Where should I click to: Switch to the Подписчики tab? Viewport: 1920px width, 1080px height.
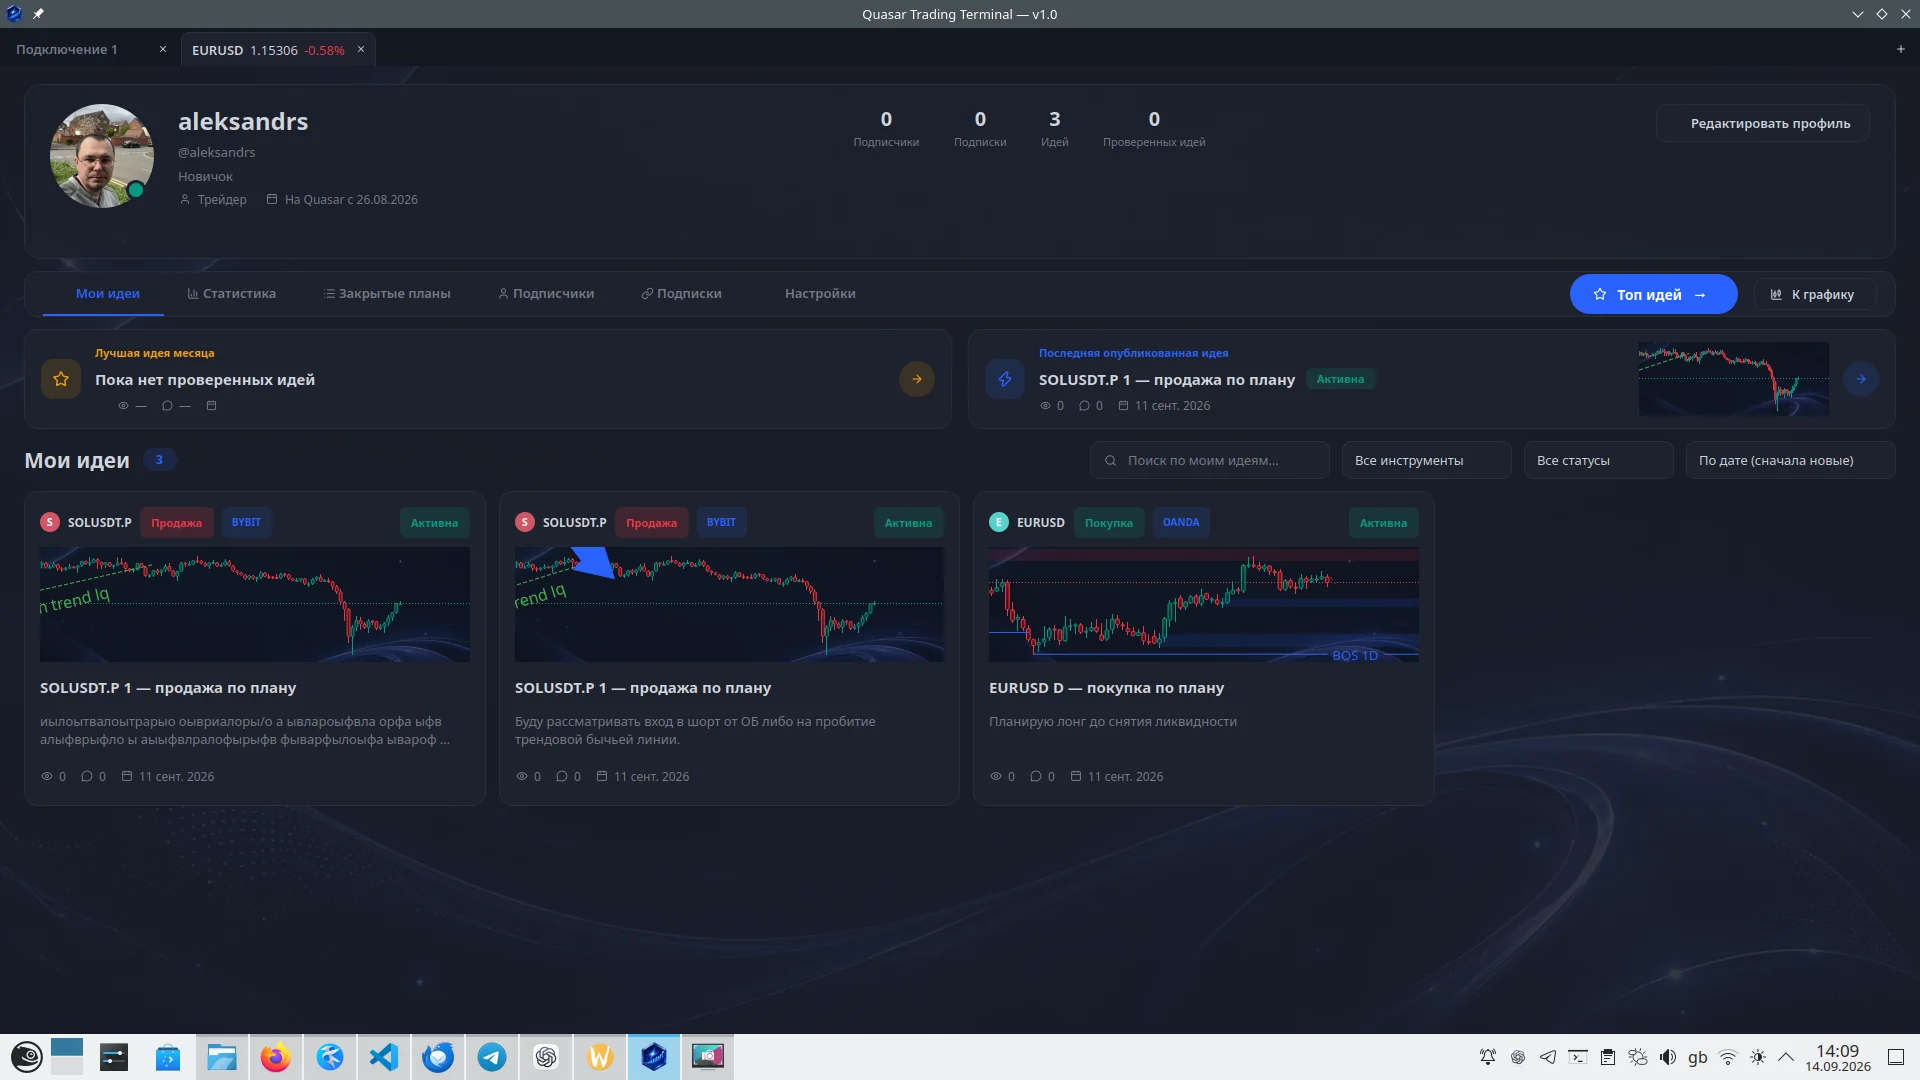tap(546, 294)
